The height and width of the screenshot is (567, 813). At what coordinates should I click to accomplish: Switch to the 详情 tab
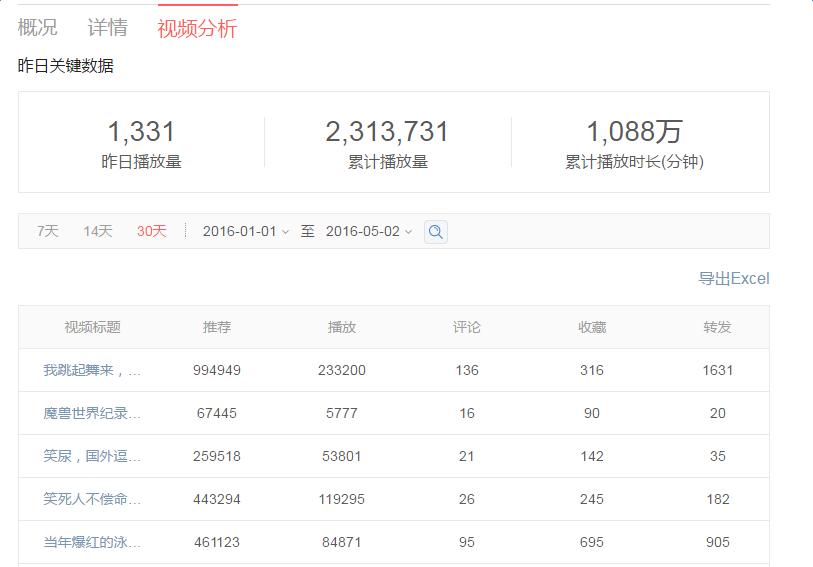pos(107,27)
